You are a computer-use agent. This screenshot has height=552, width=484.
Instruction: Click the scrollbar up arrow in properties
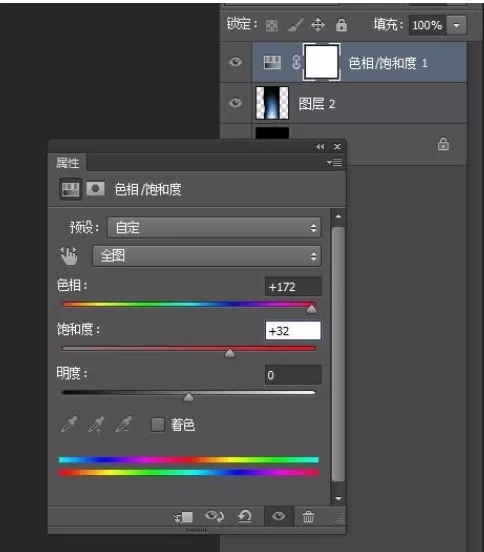tap(338, 217)
